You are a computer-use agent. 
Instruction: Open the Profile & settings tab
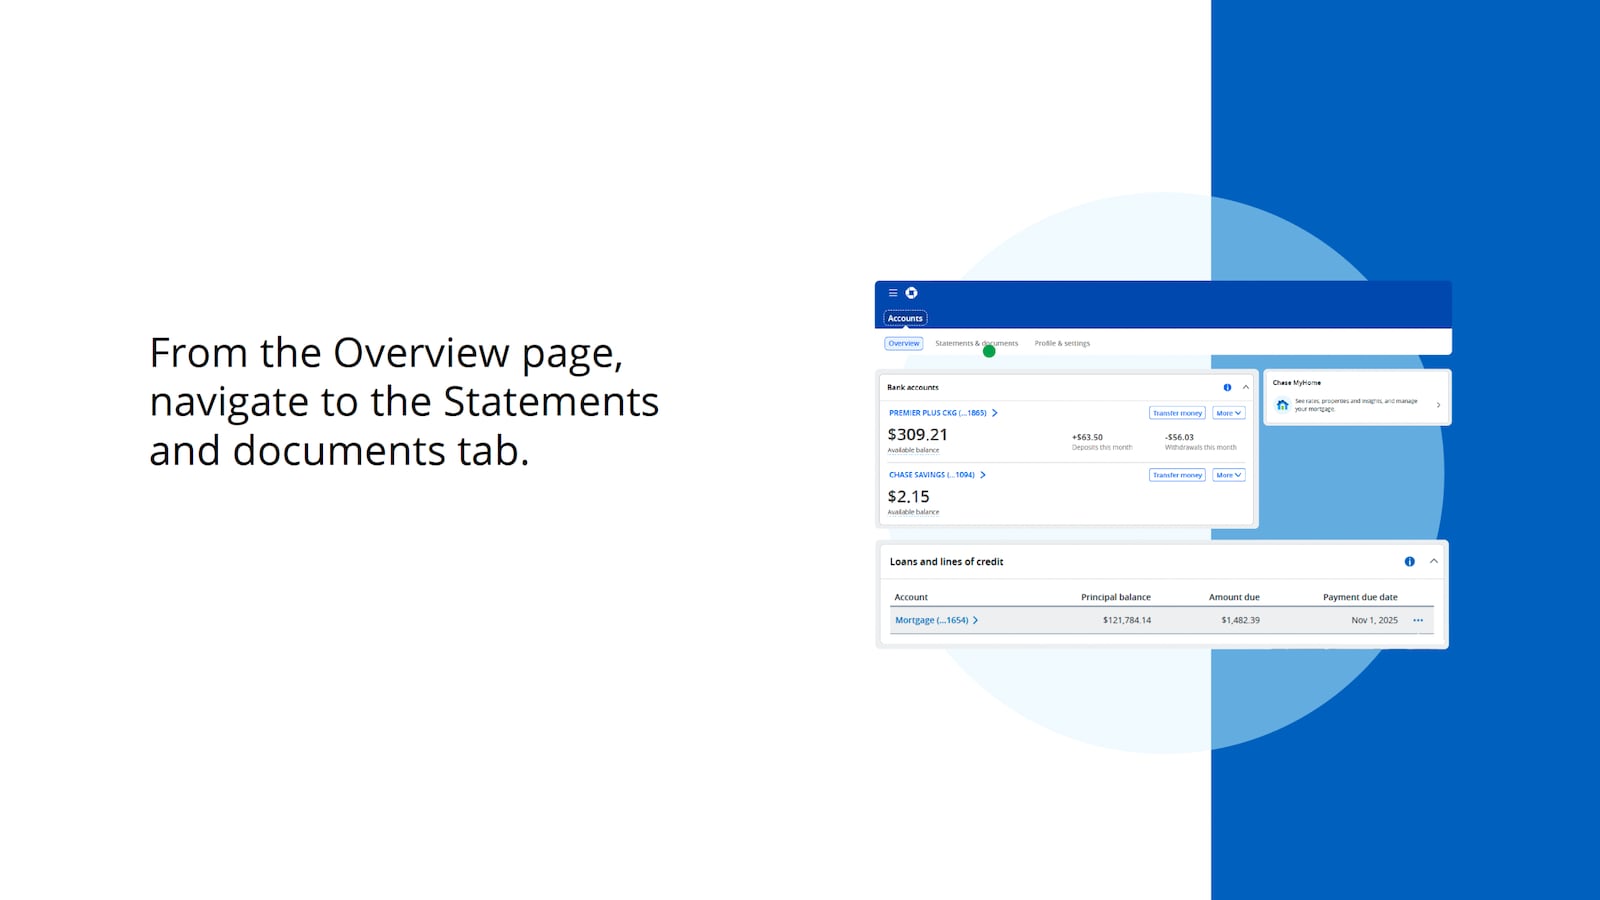1062,343
